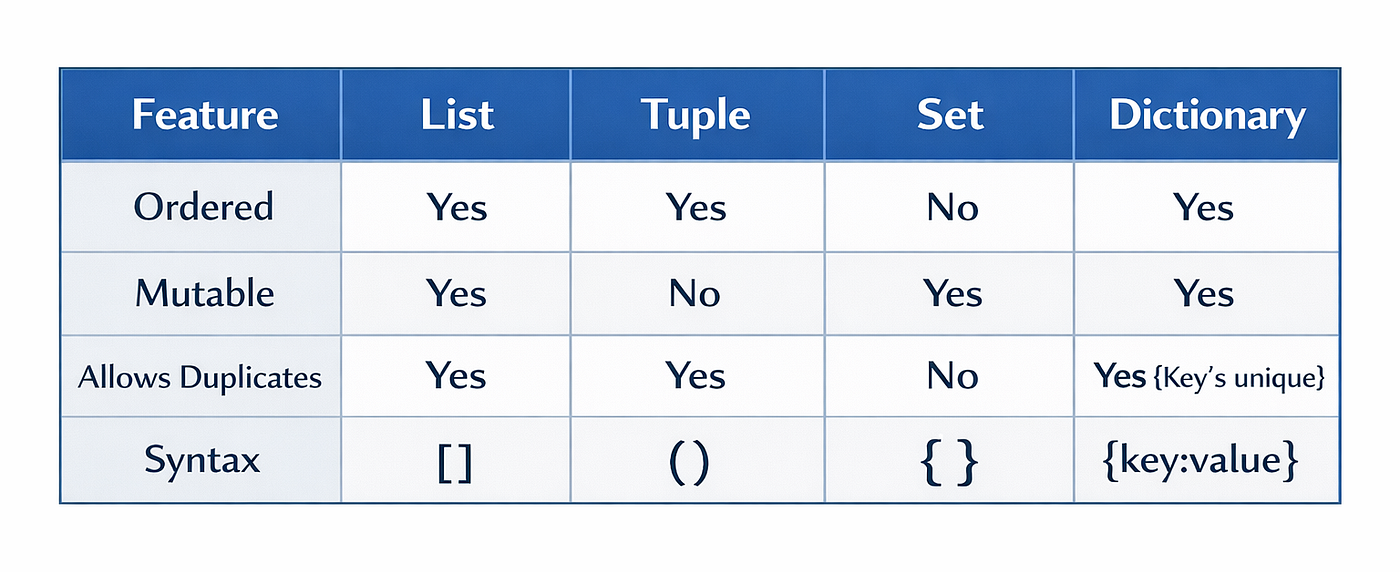Click Yes for Tuple Allows Duplicates
The image size is (1400, 572).
pos(696,376)
